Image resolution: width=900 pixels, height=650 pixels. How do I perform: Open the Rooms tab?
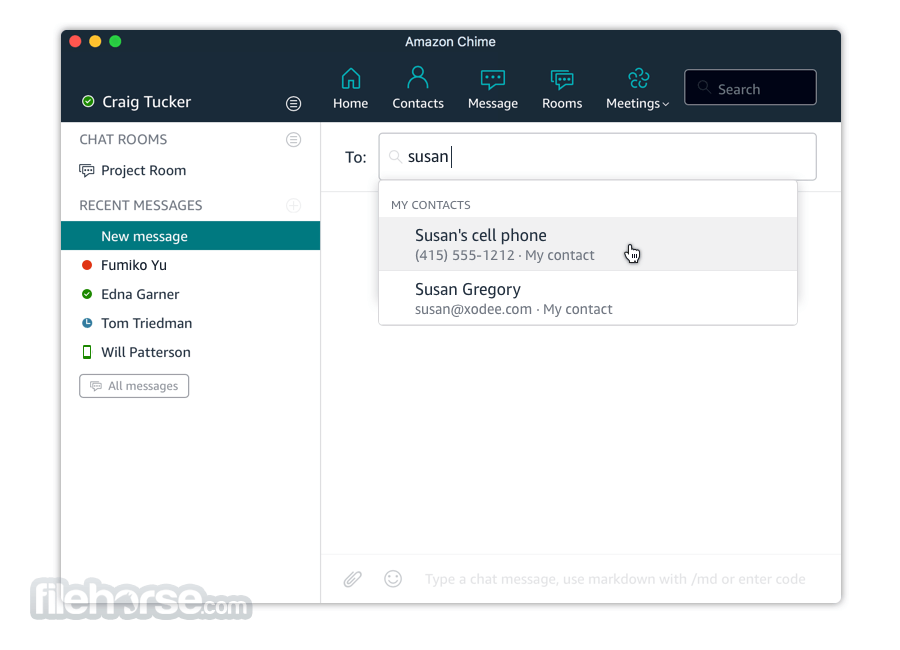coord(562,89)
